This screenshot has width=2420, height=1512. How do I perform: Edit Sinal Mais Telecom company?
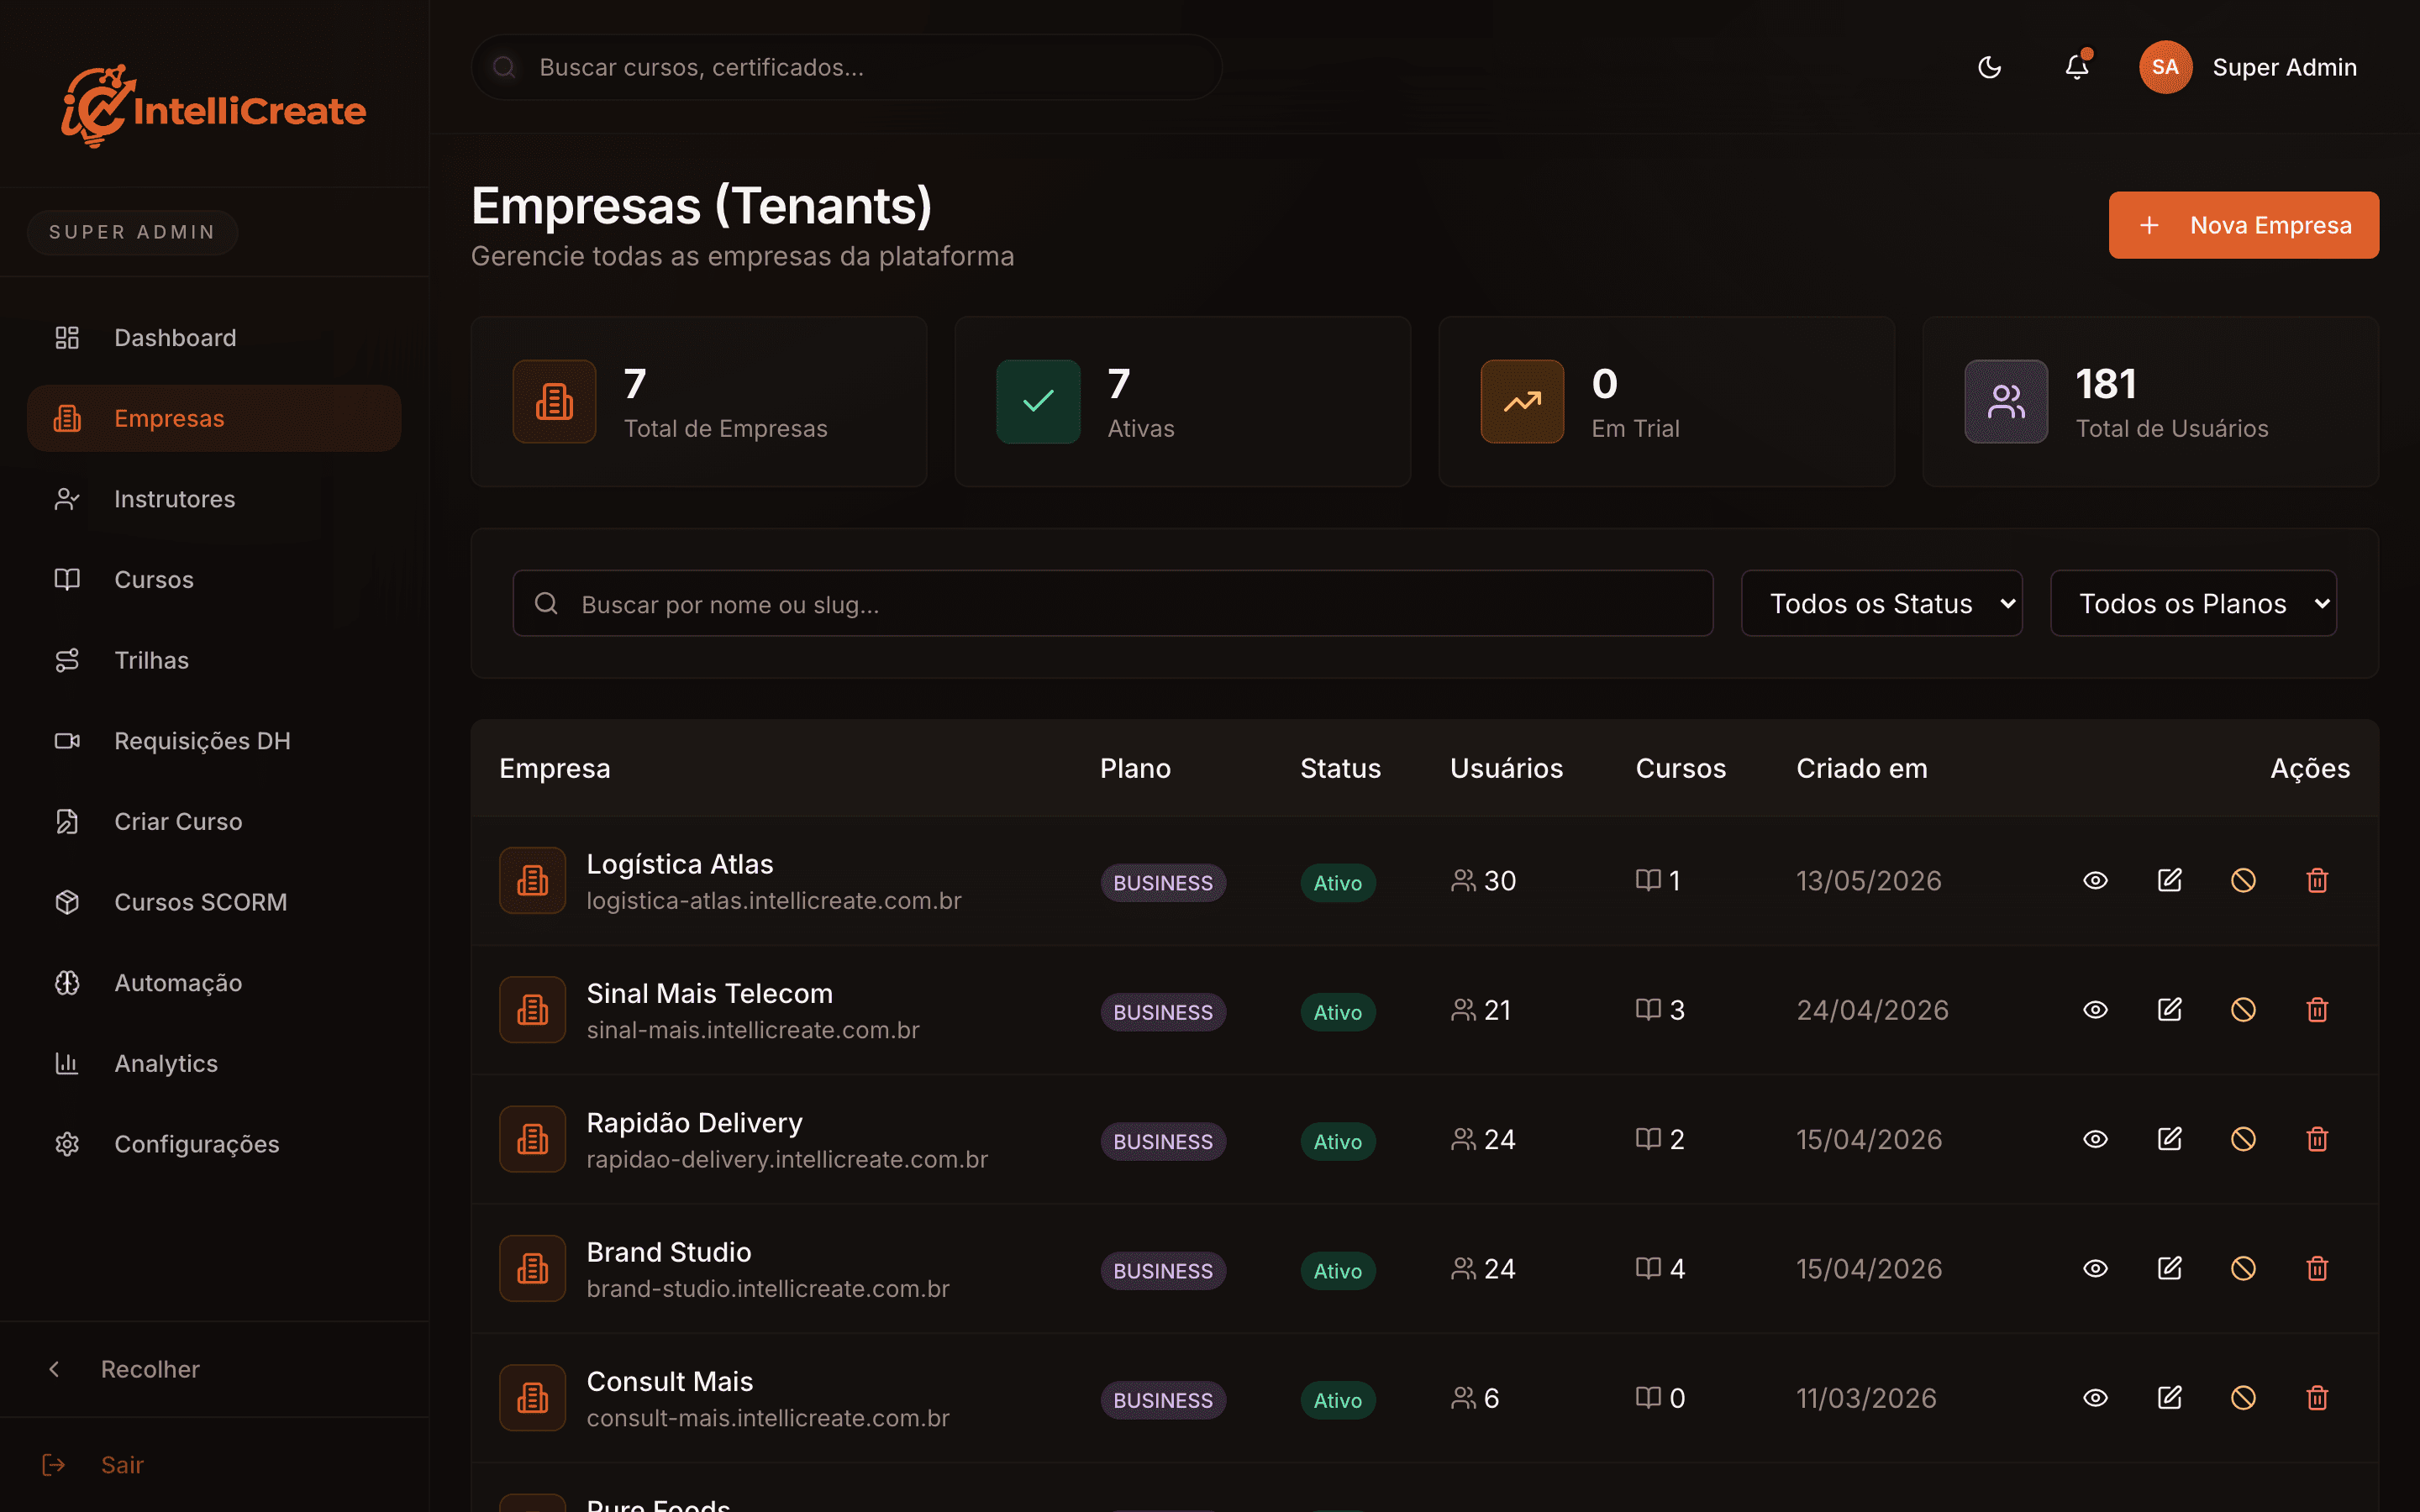coord(2169,1010)
